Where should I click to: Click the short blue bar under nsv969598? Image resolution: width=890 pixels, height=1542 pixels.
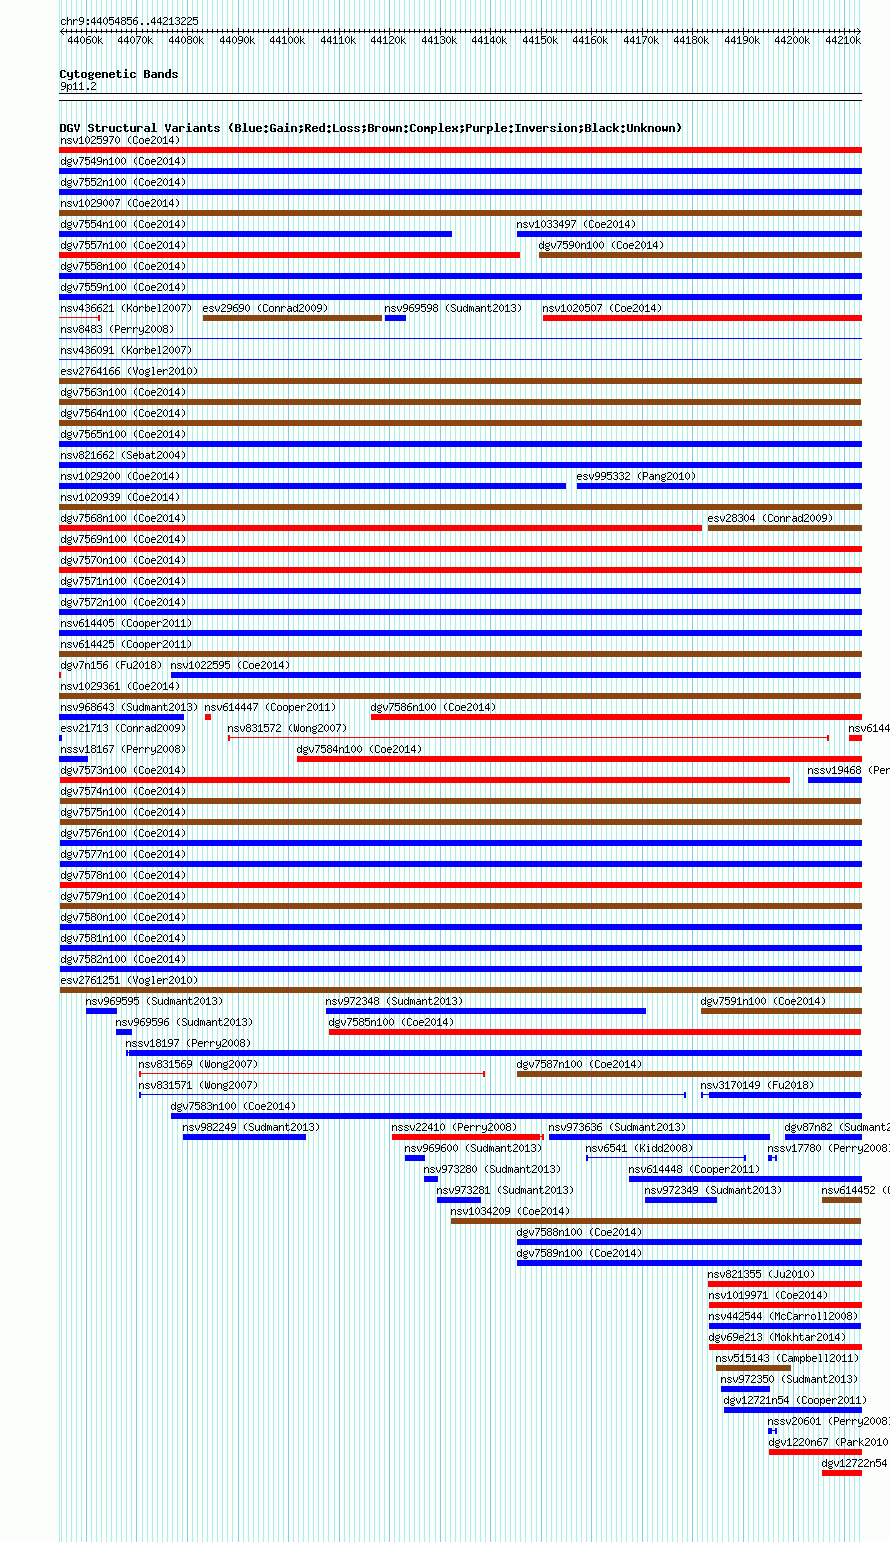pos(395,318)
